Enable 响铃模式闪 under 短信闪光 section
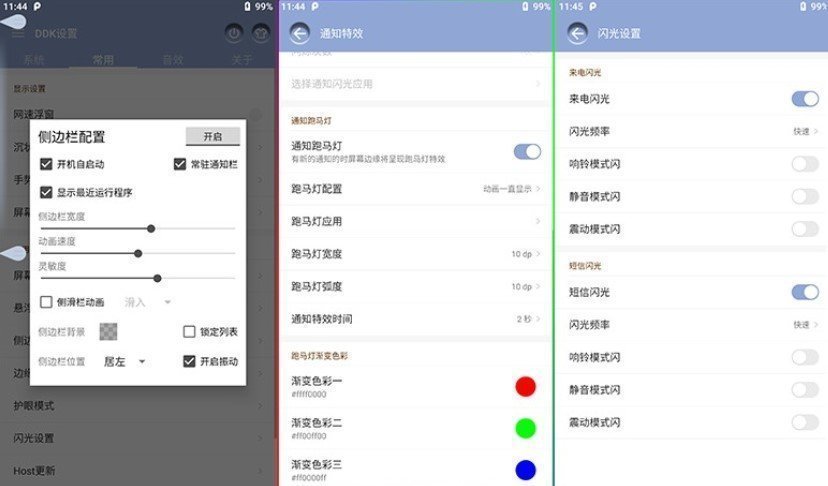 click(x=805, y=357)
